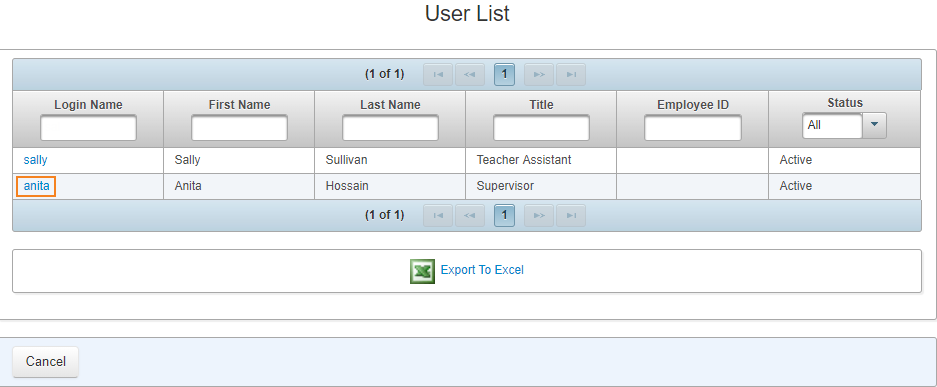This screenshot has width=937, height=387.
Task: Go to previous page in top paginator
Action: tap(470, 75)
